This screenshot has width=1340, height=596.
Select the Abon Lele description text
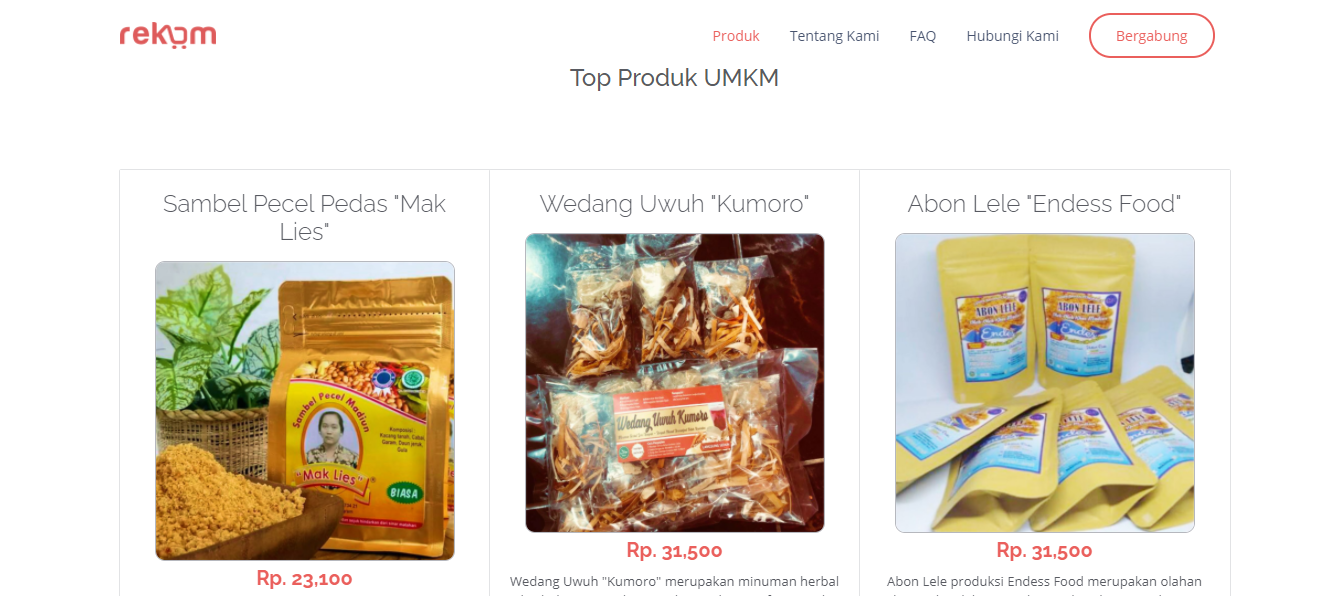pos(1044,584)
